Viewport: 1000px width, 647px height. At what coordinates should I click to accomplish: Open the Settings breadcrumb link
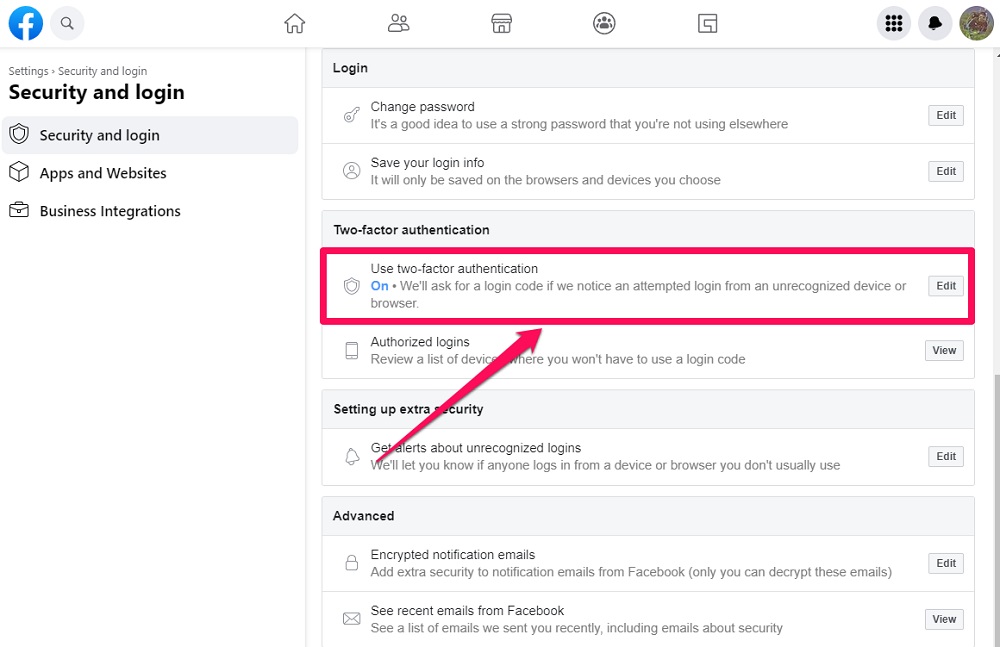[x=28, y=71]
